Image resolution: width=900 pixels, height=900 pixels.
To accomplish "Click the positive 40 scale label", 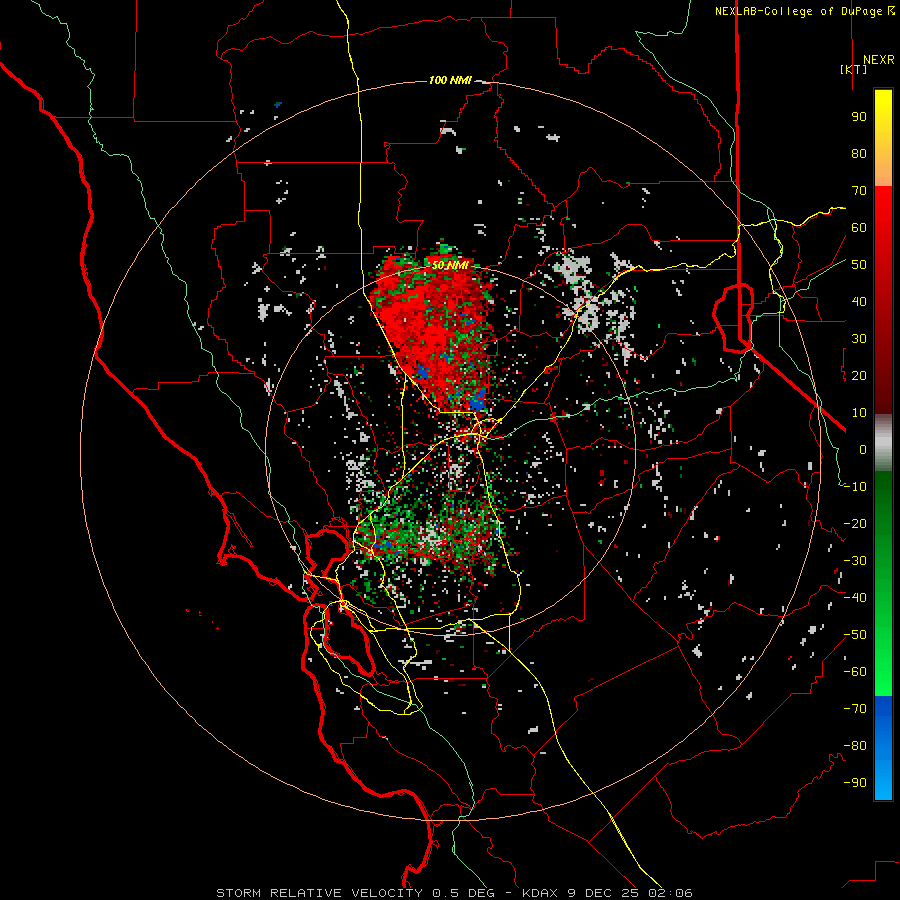I will 859,302.
